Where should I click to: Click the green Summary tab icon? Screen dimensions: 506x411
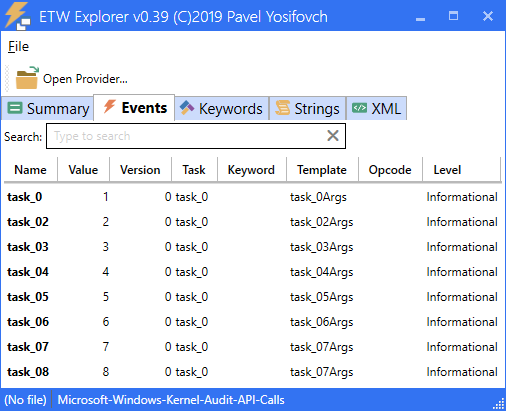pos(15,108)
